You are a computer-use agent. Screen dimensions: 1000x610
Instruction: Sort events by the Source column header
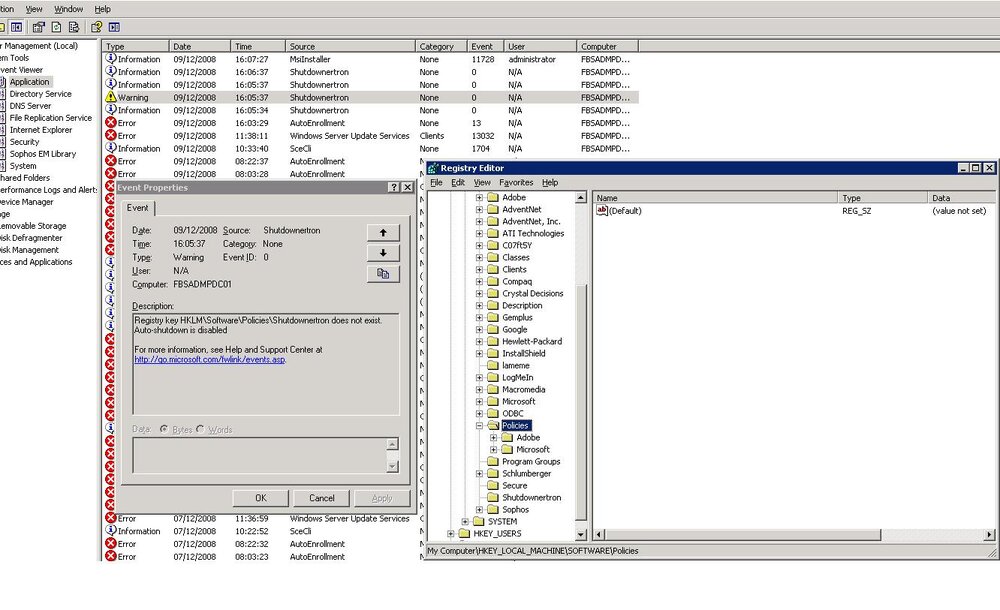[350, 46]
